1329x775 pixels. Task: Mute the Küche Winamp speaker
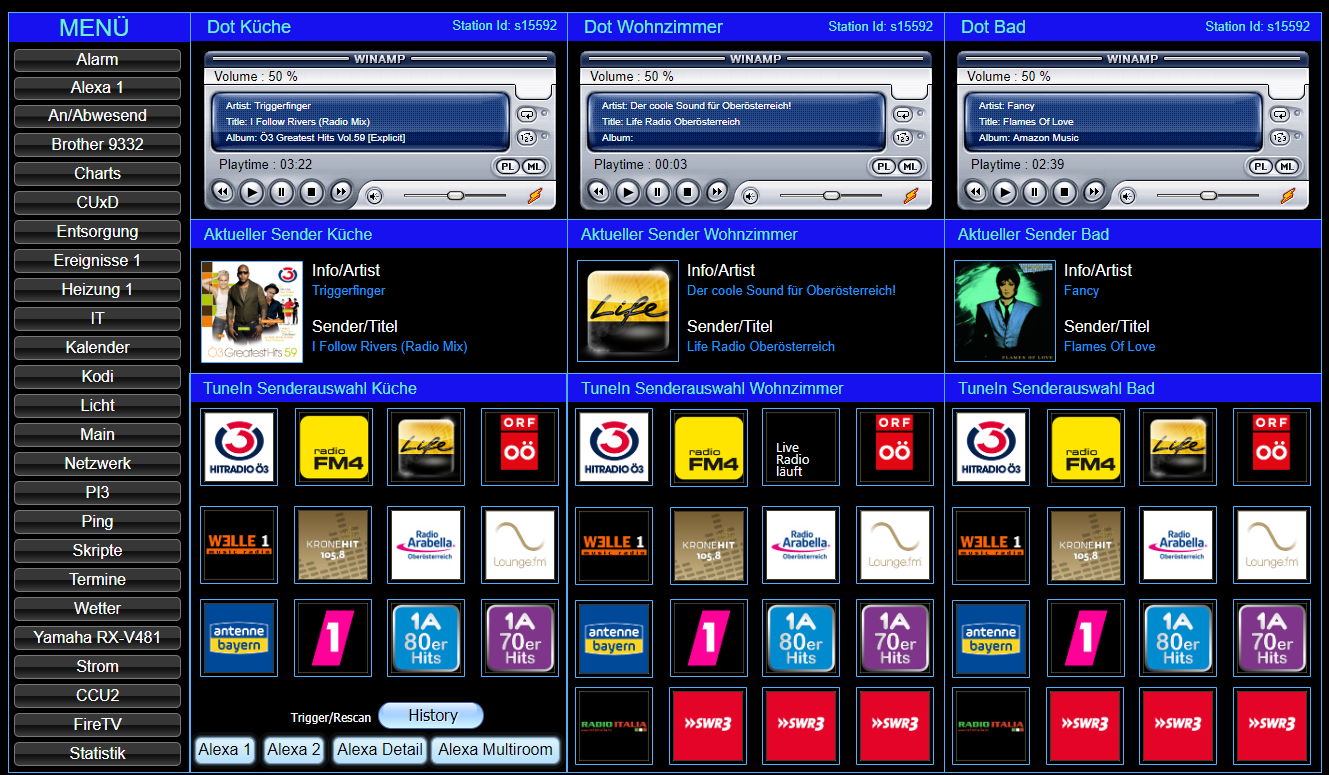374,196
